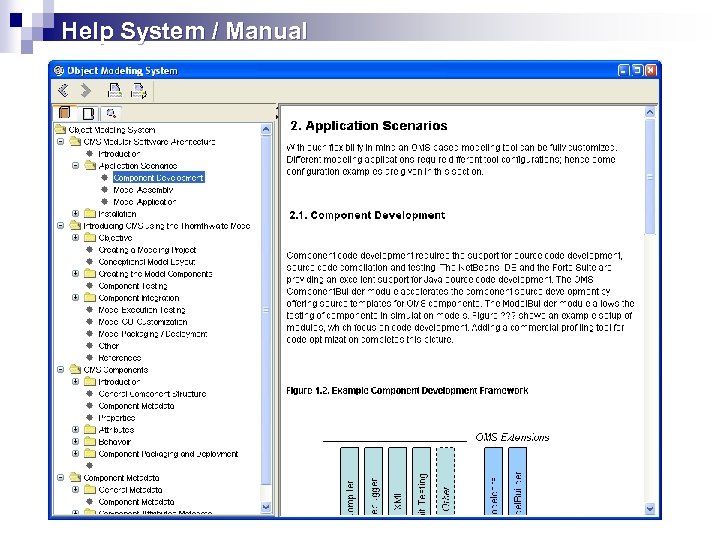The width and height of the screenshot is (720, 540).
Task: Click contents tree scrollbar up arrow
Action: (x=266, y=130)
